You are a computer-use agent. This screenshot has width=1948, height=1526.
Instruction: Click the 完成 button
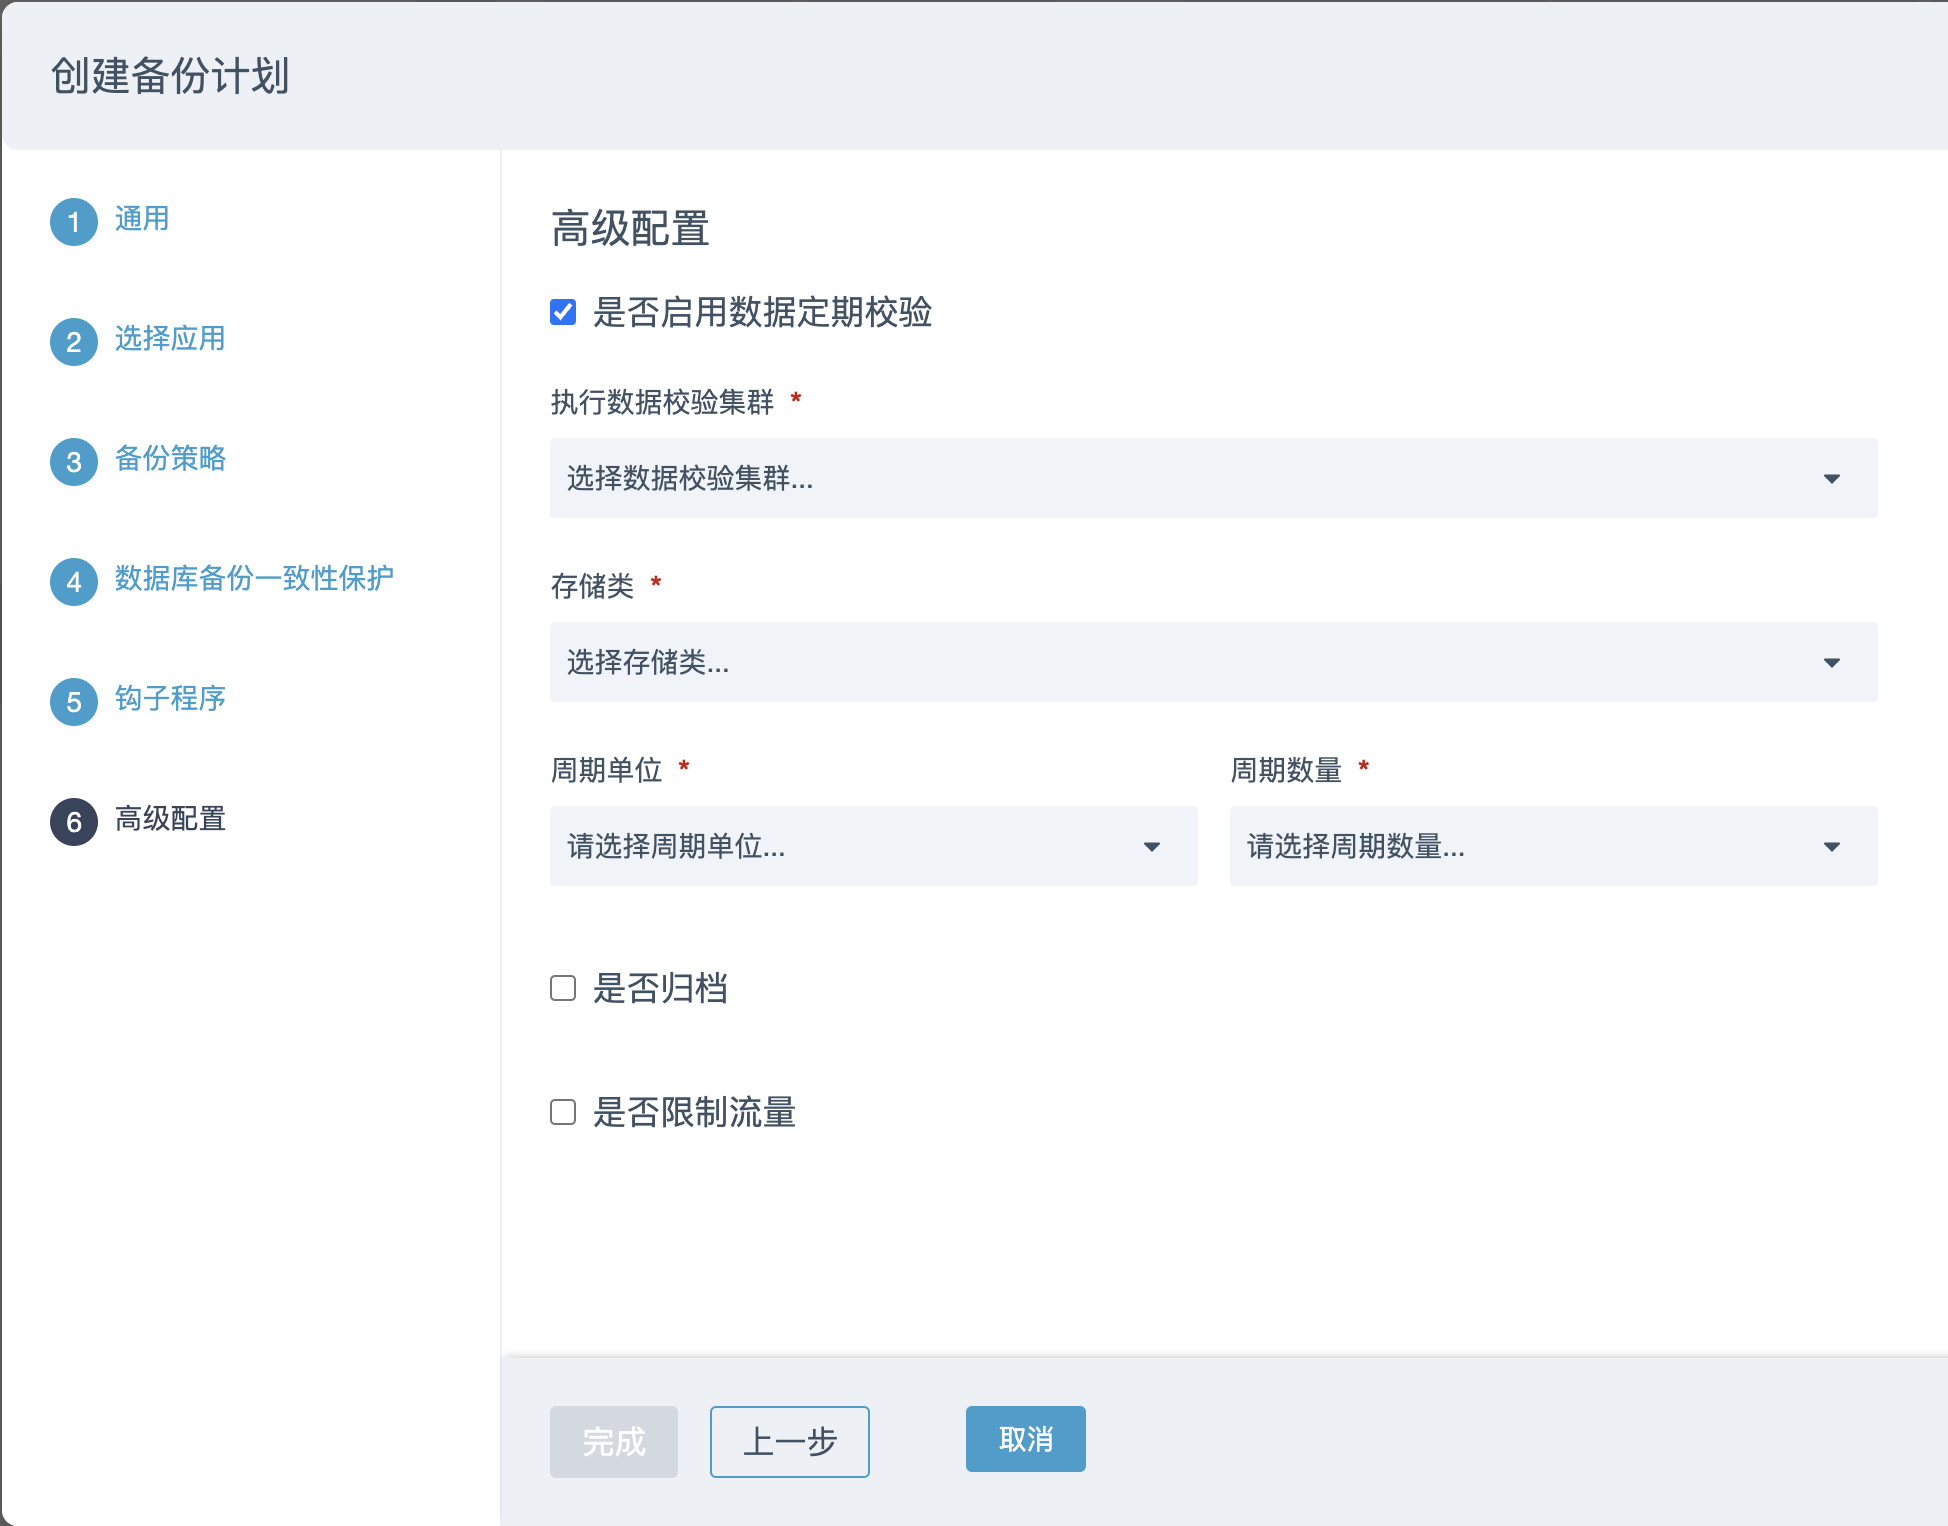click(613, 1441)
